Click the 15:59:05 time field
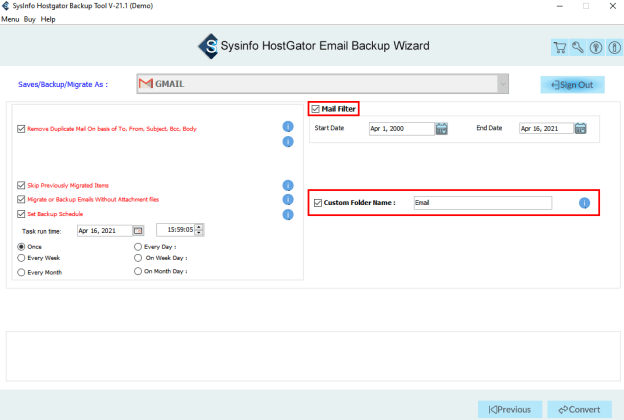Viewport: 624px width, 420px height. tap(176, 230)
